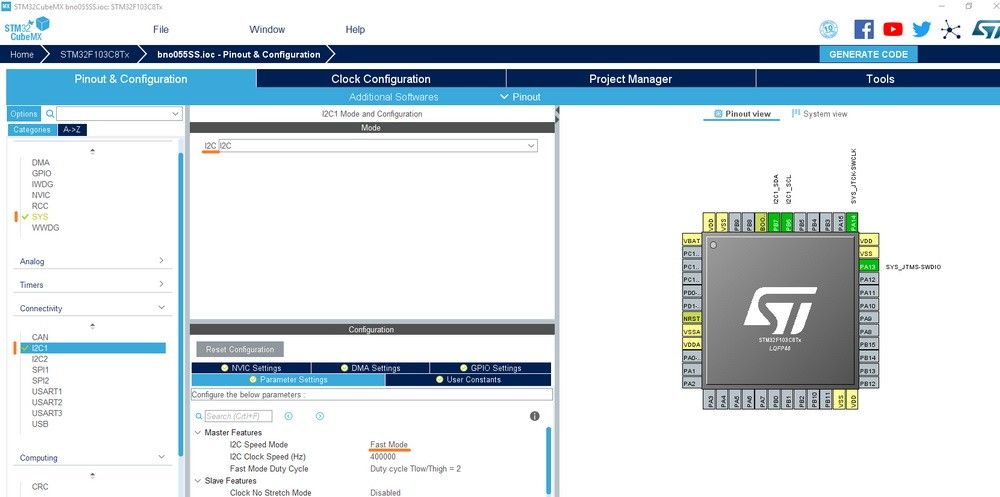Click the parameter search magnifier icon
This screenshot has height=497, width=1000.
point(199,416)
